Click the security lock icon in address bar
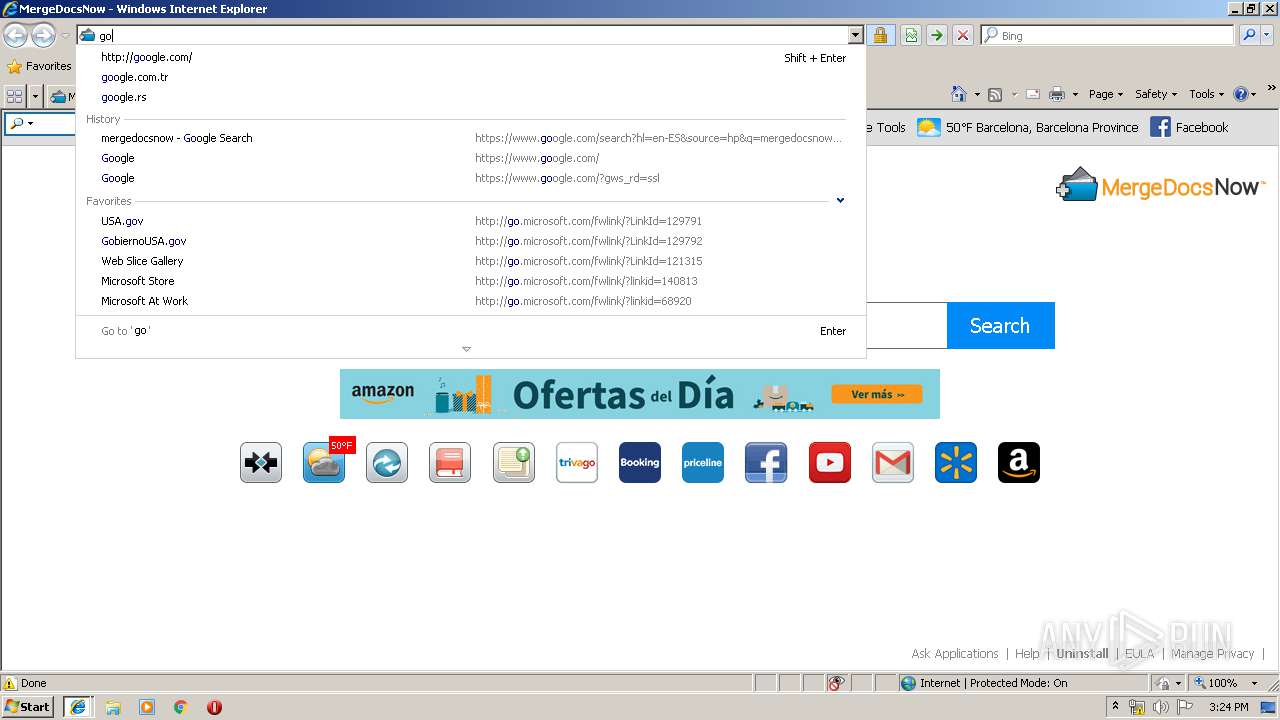This screenshot has width=1280, height=720. click(x=880, y=35)
